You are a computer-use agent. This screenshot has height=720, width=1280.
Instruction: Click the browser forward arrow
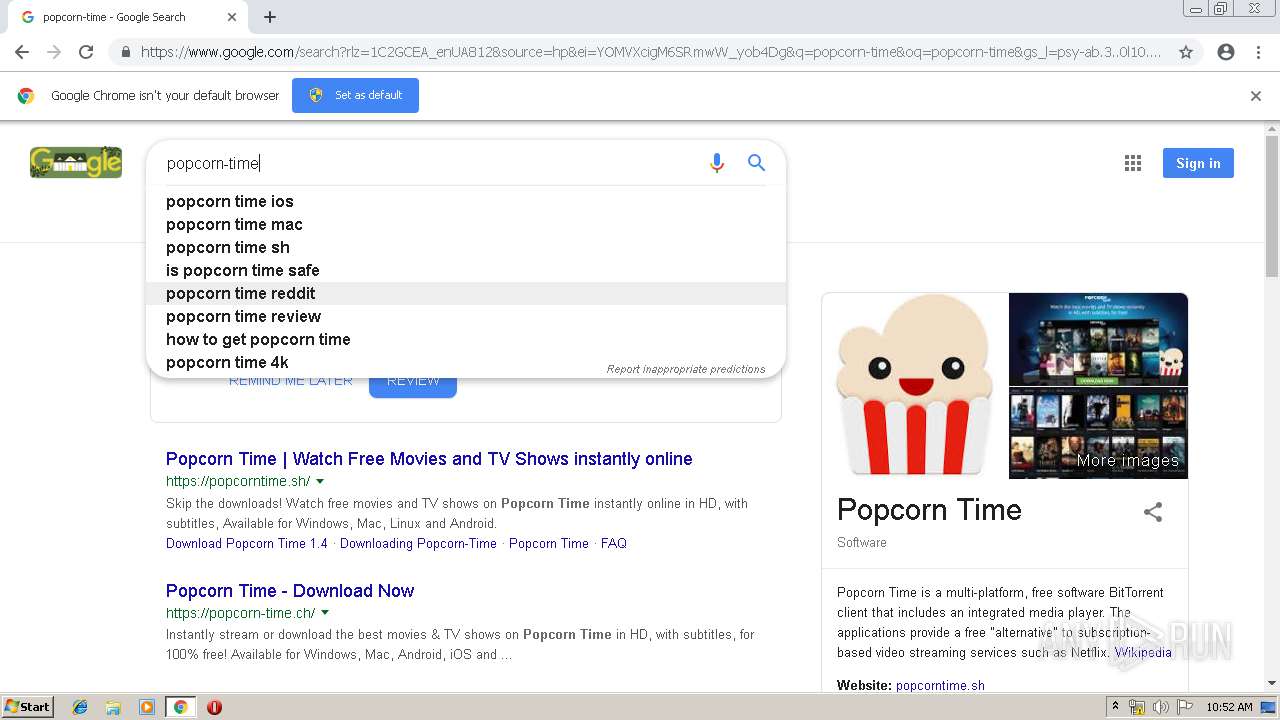coord(54,52)
